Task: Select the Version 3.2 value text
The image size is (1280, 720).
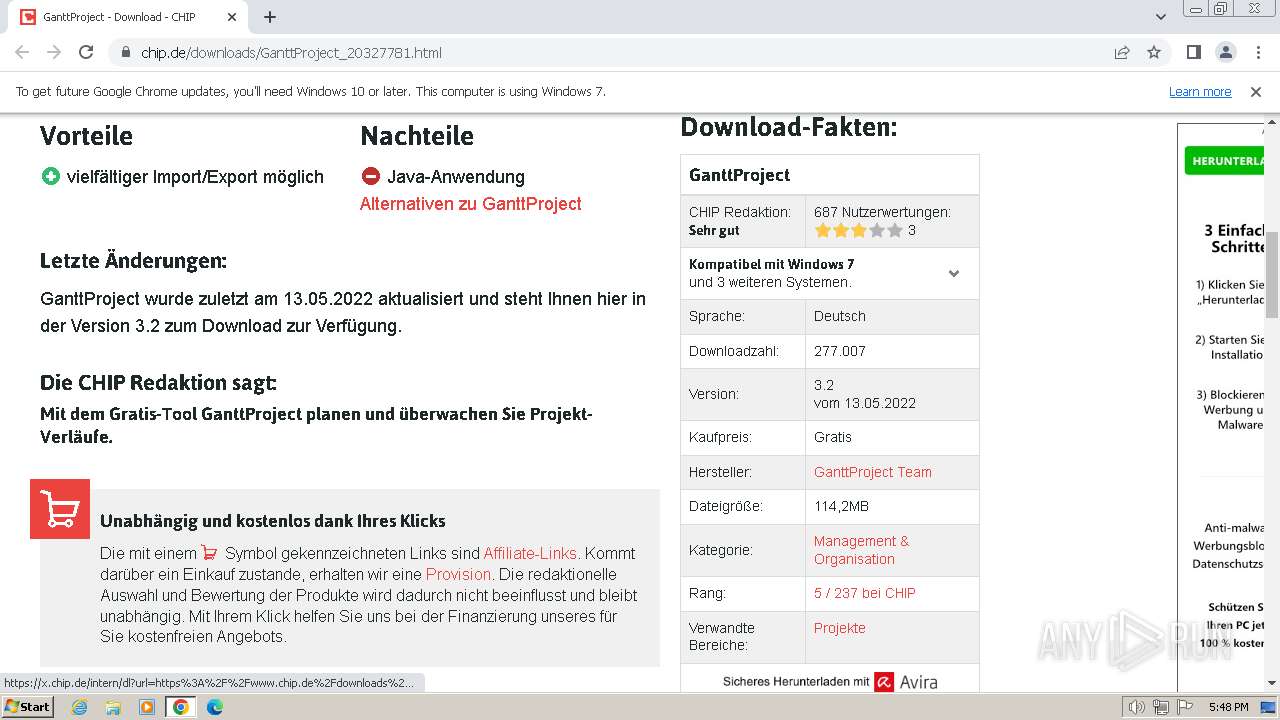Action: click(x=824, y=385)
